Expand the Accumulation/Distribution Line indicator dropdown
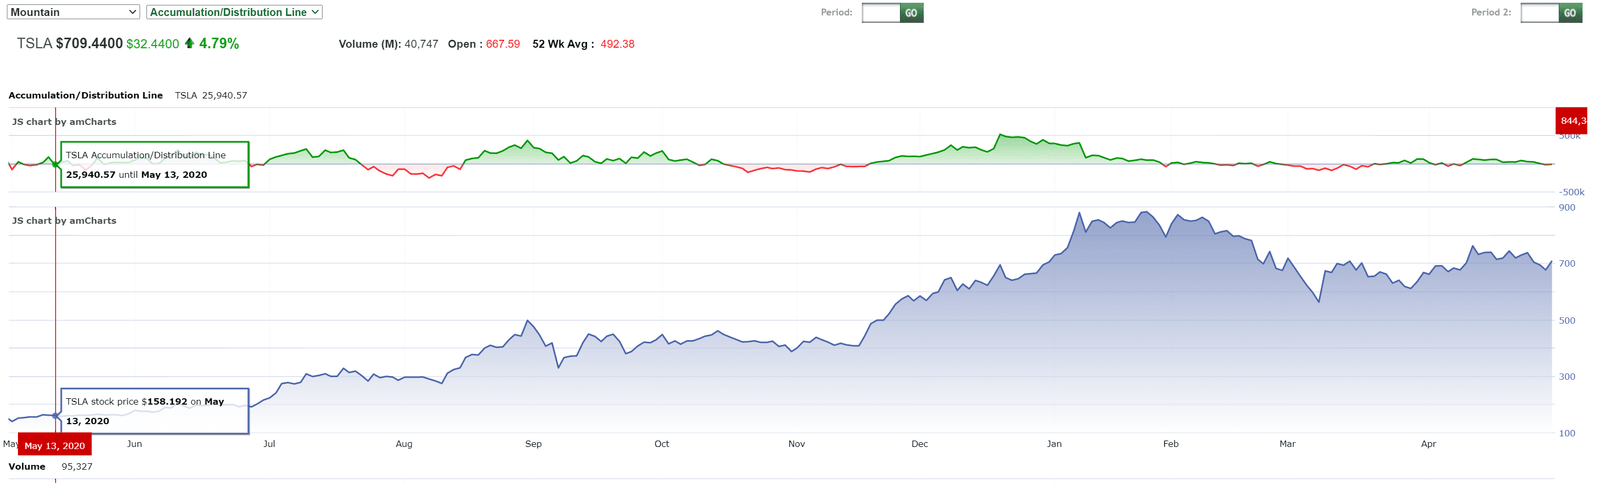 pos(234,12)
